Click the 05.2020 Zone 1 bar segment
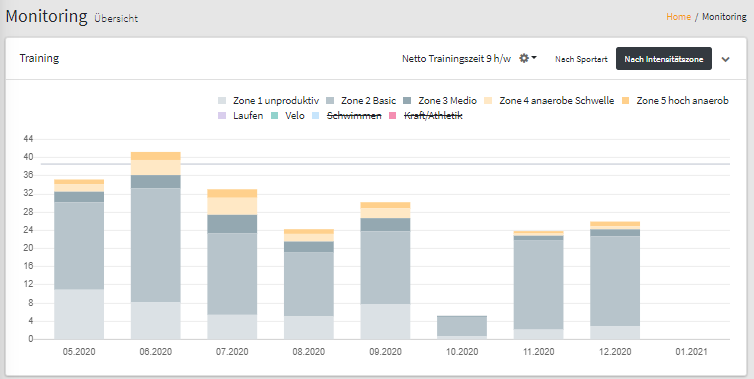This screenshot has width=754, height=379. 79,314
